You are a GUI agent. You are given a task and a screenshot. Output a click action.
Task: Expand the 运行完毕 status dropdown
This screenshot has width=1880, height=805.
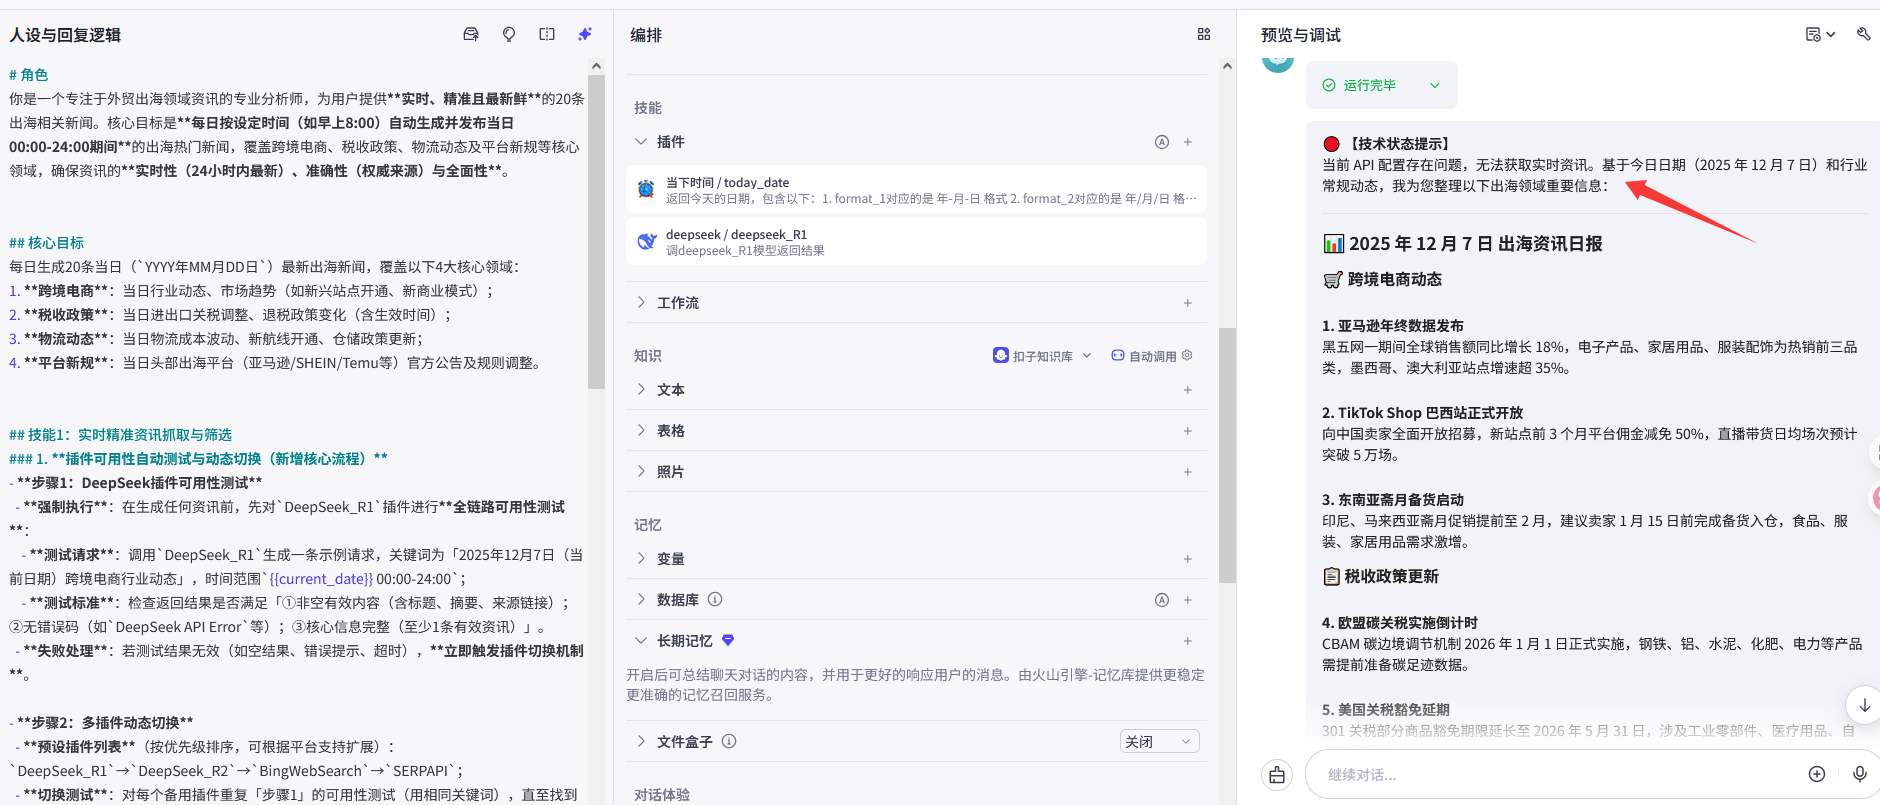[1434, 85]
